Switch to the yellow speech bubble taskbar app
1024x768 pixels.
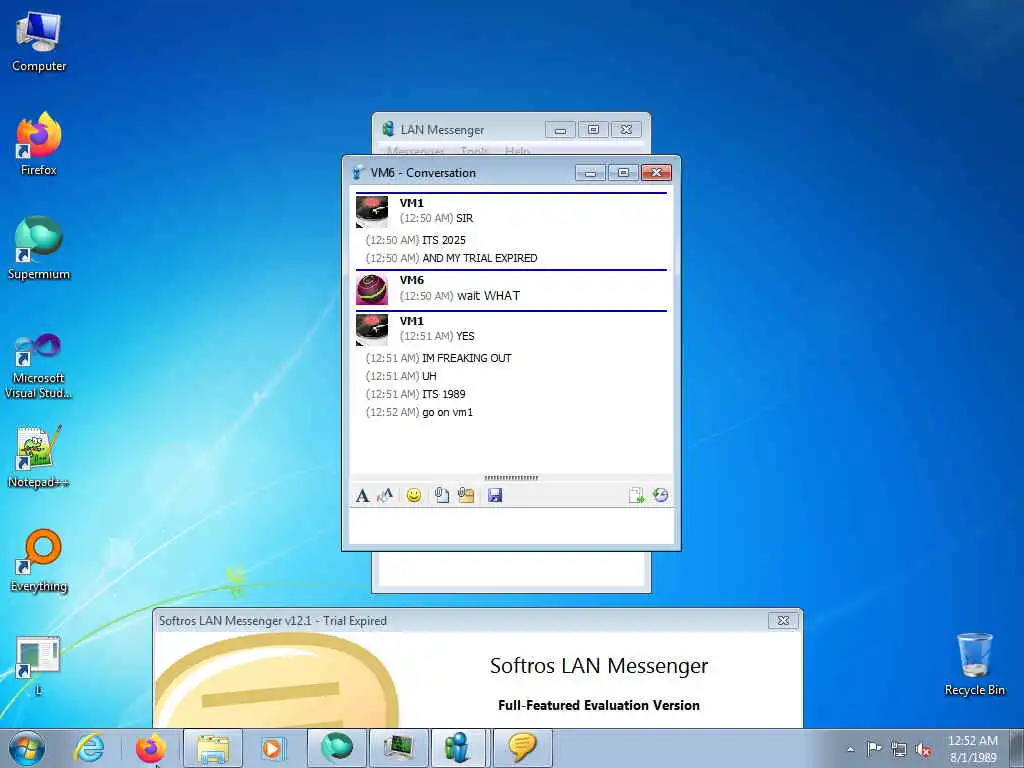click(x=522, y=748)
